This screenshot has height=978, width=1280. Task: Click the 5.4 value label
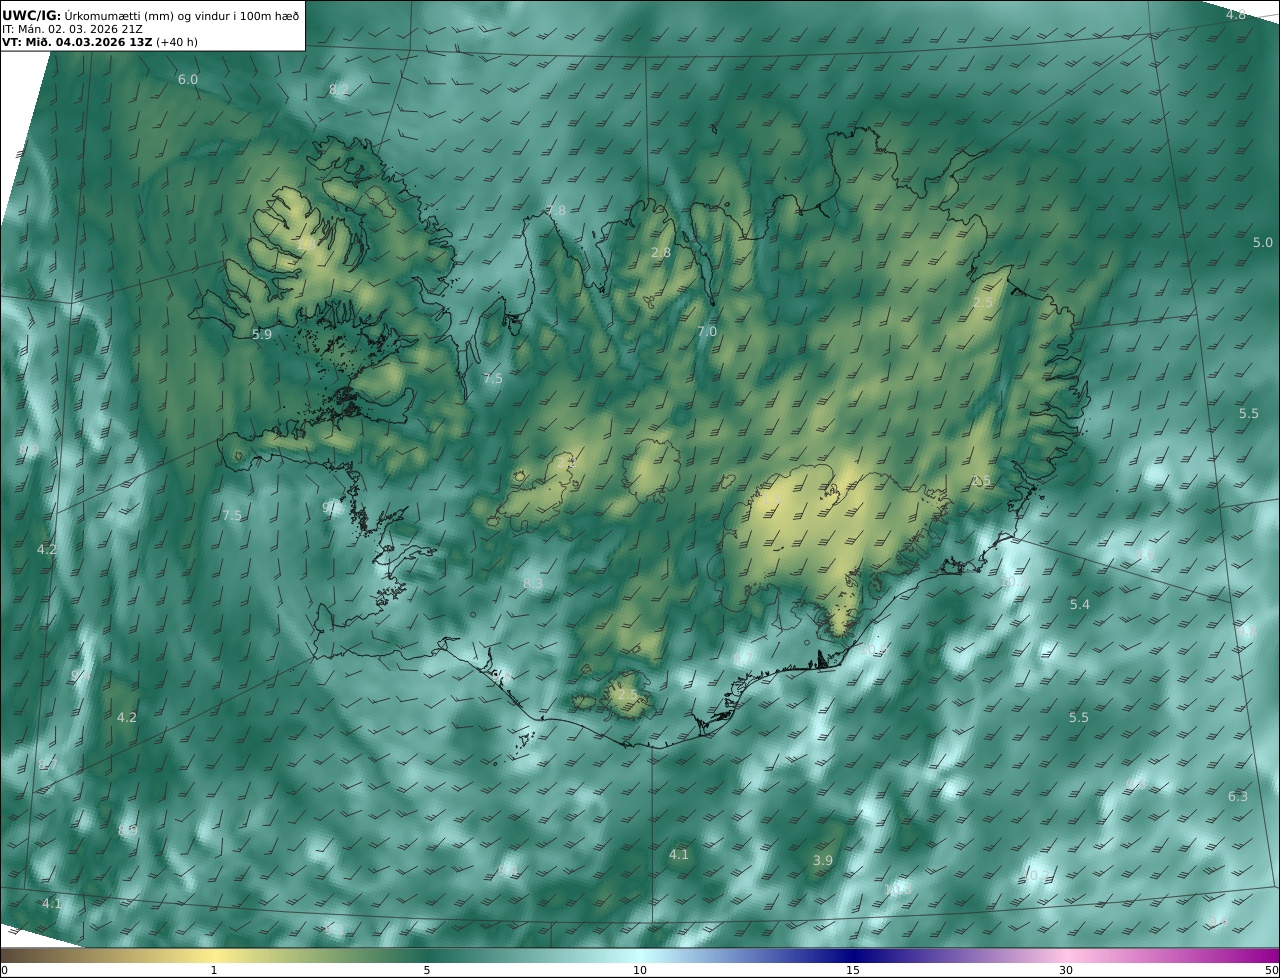pyautogui.click(x=1080, y=604)
